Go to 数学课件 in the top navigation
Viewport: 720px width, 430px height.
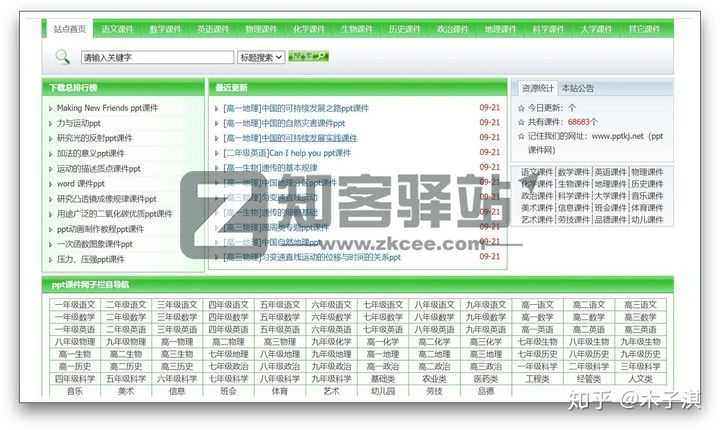click(x=165, y=29)
